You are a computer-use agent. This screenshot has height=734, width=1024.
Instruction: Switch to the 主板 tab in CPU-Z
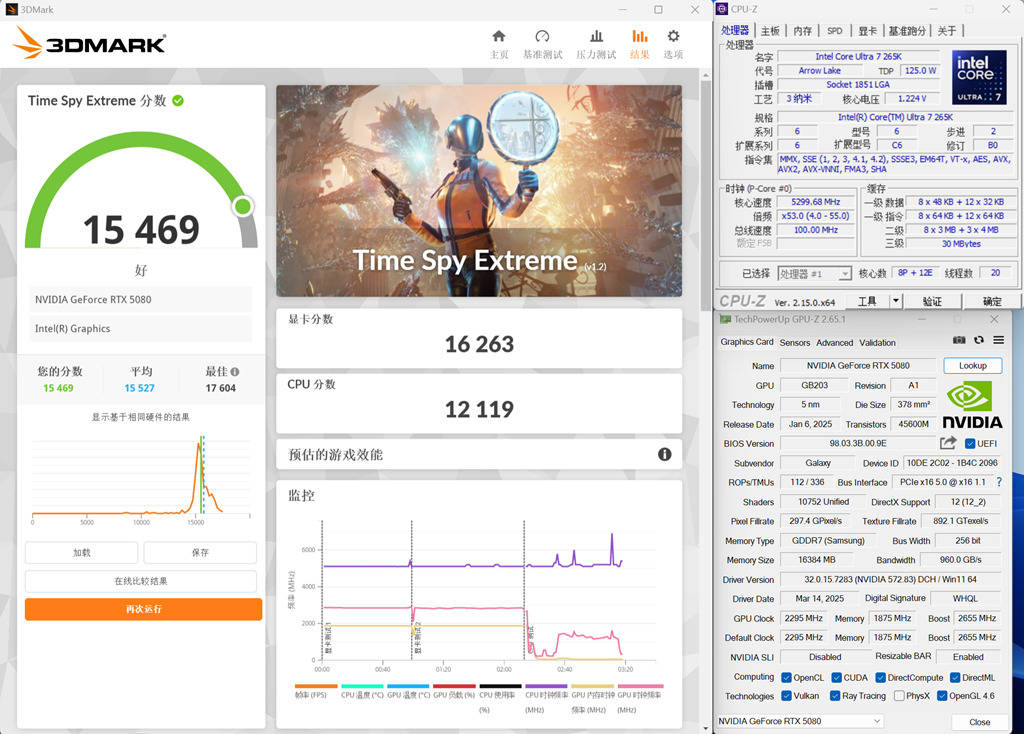tap(770, 31)
